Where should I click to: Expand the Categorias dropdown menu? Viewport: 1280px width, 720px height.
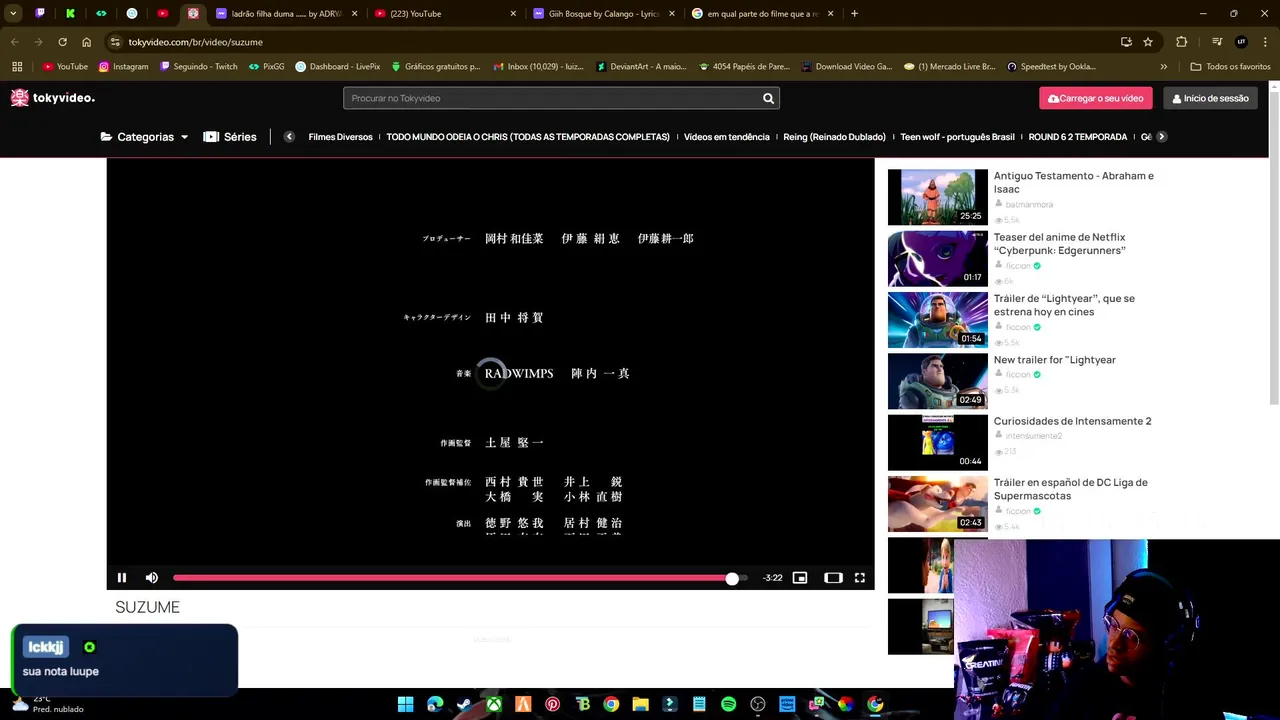tap(144, 137)
